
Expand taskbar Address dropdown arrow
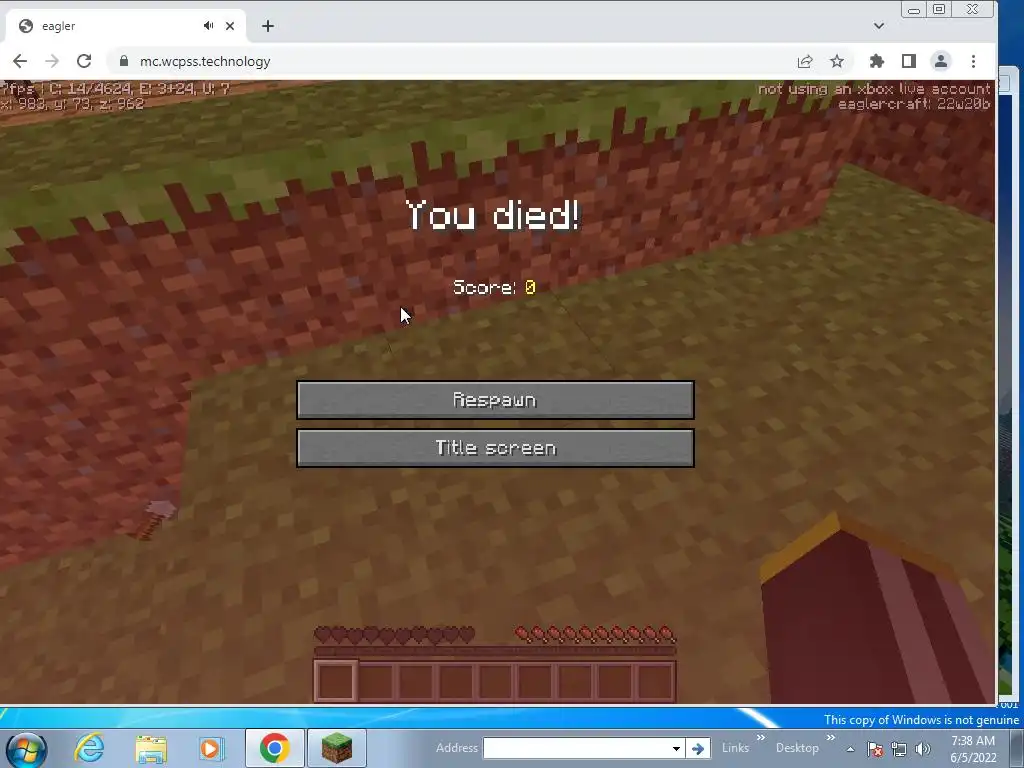pyautogui.click(x=677, y=748)
